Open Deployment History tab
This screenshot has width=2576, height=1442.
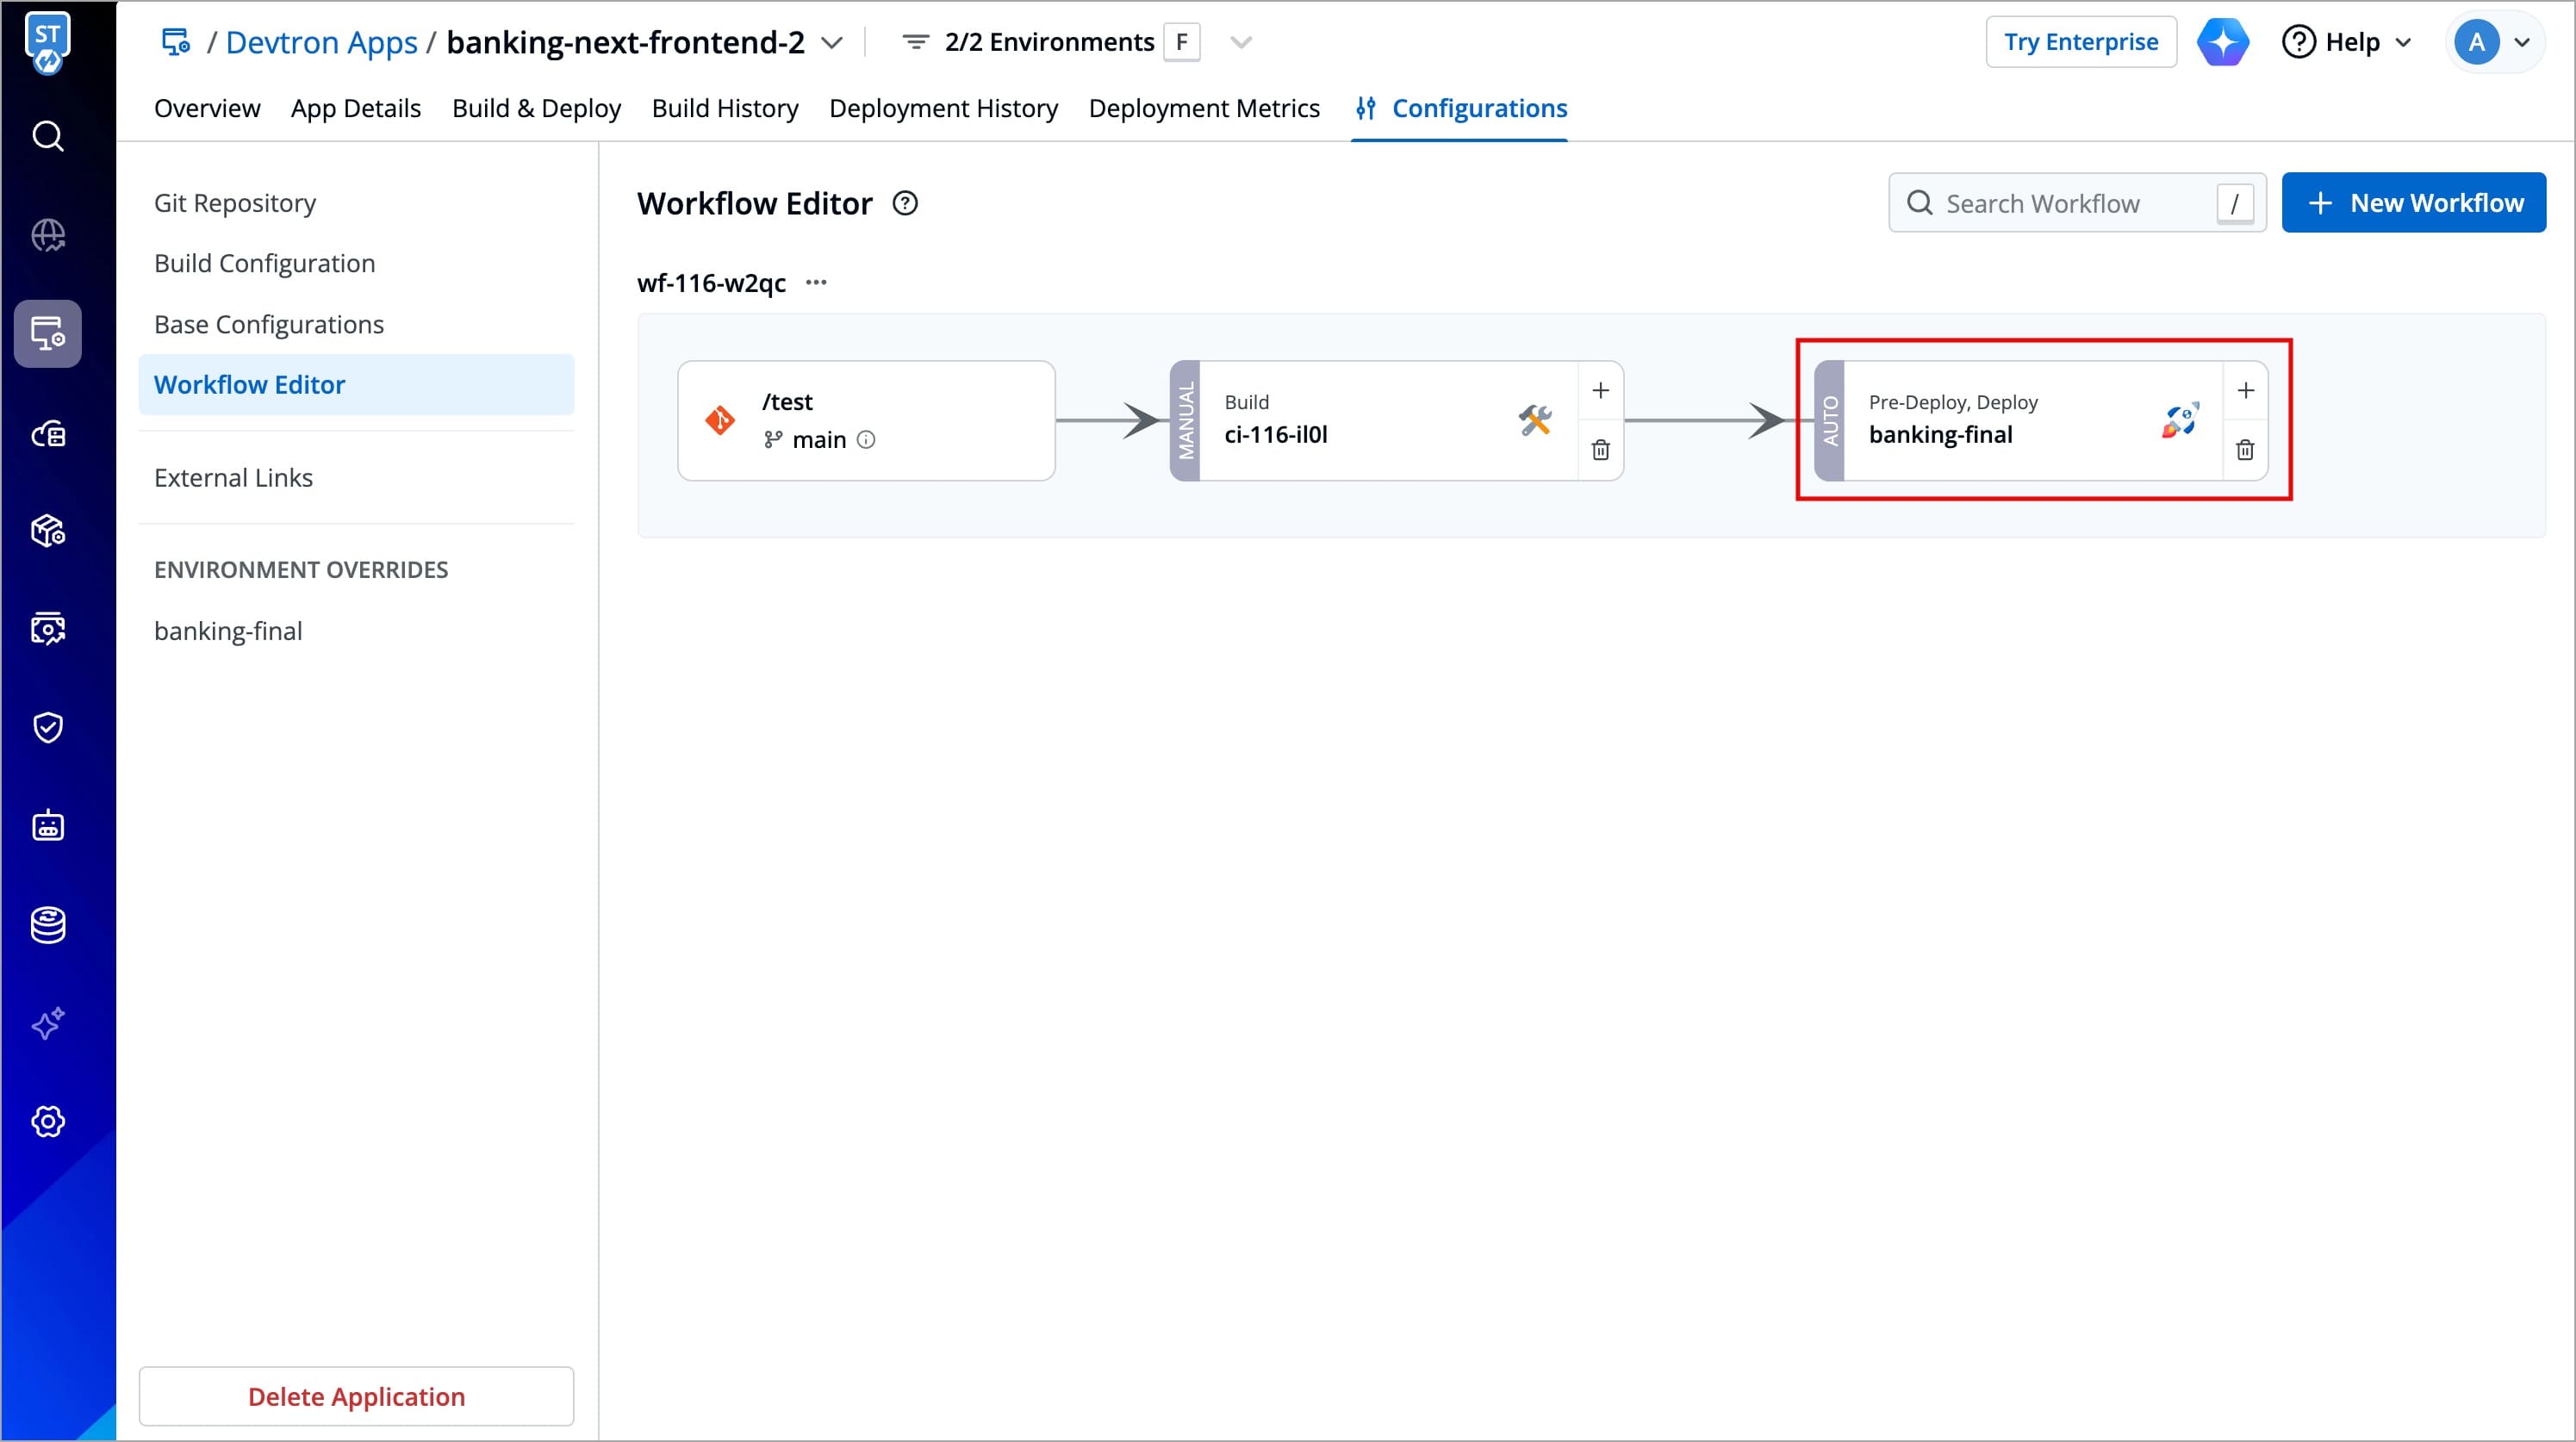pyautogui.click(x=943, y=108)
